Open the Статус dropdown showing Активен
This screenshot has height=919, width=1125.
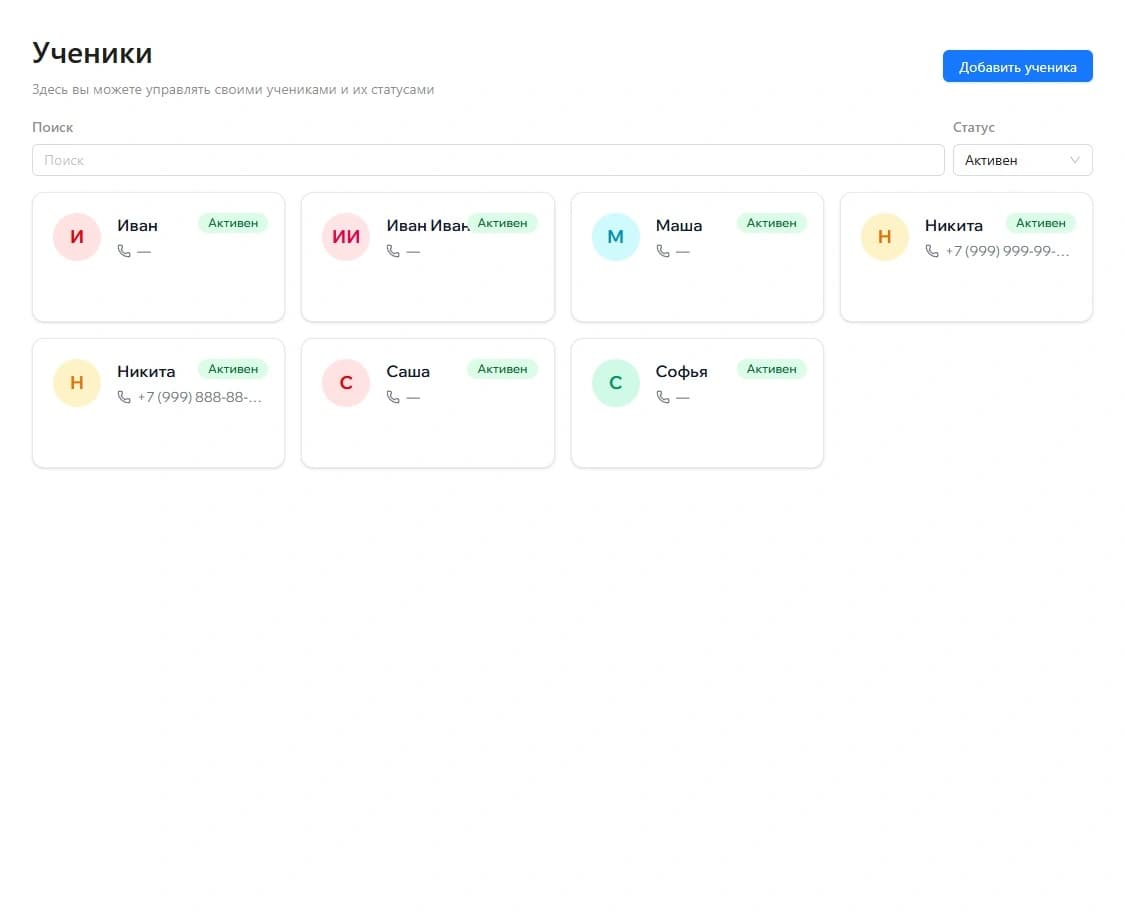point(1022,160)
